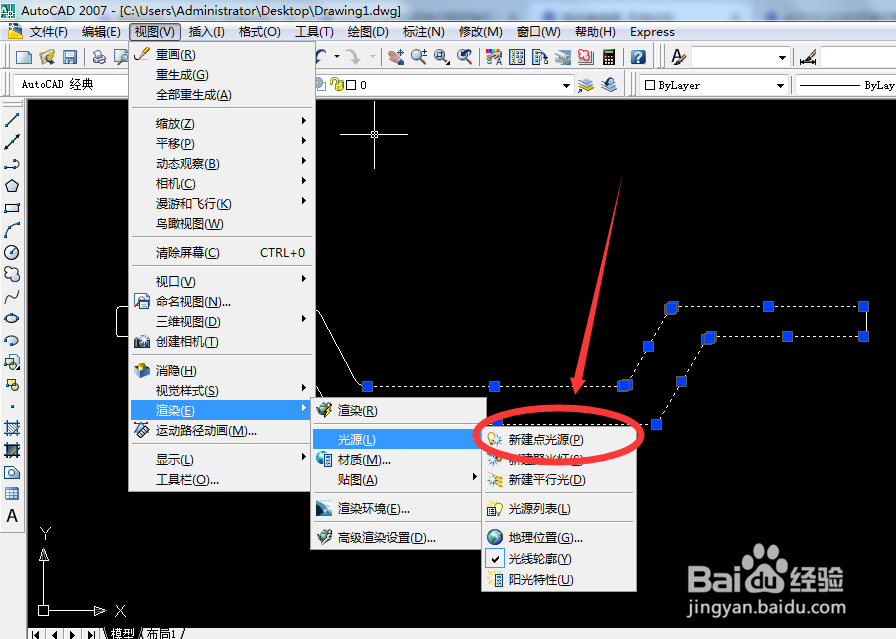Open the AutoCAD 经典 workspace combo box
Screen dimensions: 896x639
click(x=71, y=85)
